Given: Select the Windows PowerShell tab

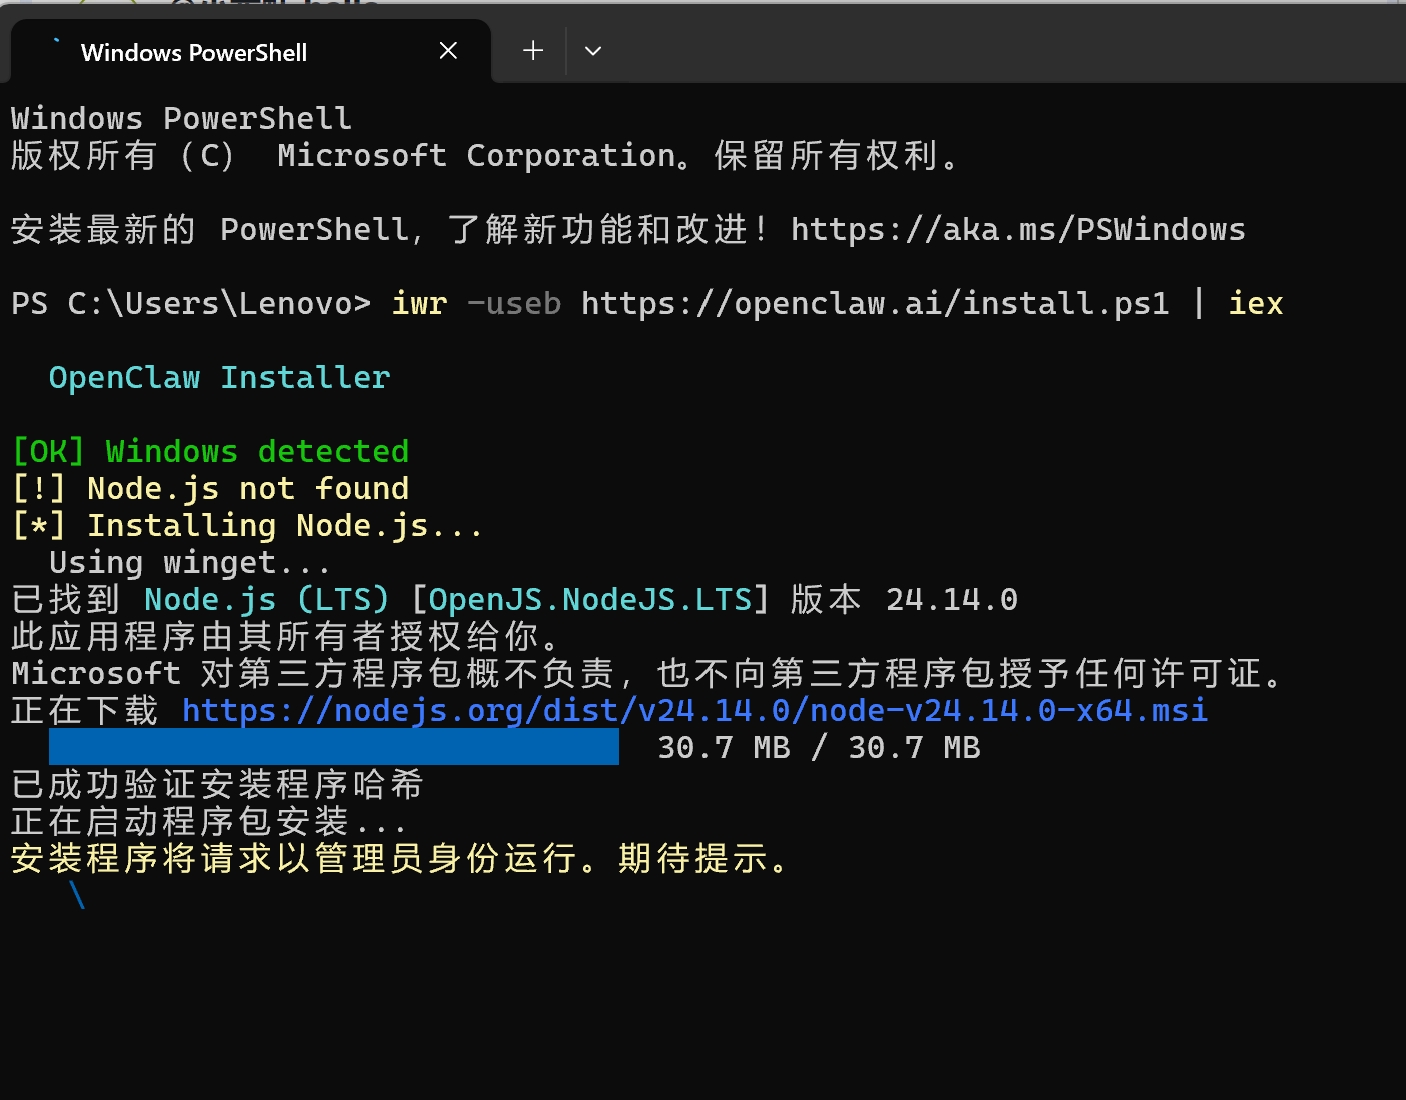Looking at the screenshot, I should 194,53.
